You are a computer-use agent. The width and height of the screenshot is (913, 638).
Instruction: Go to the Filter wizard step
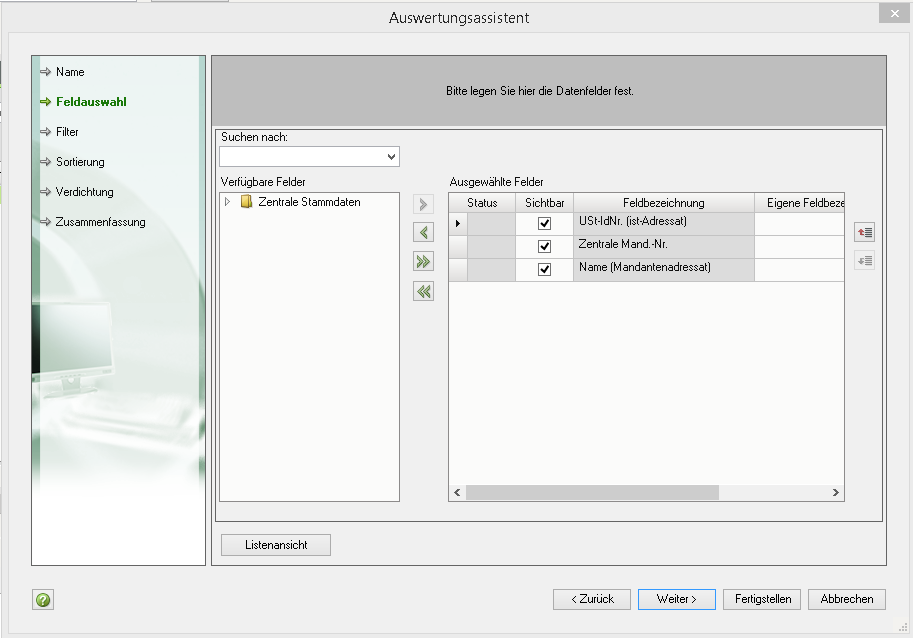point(67,132)
